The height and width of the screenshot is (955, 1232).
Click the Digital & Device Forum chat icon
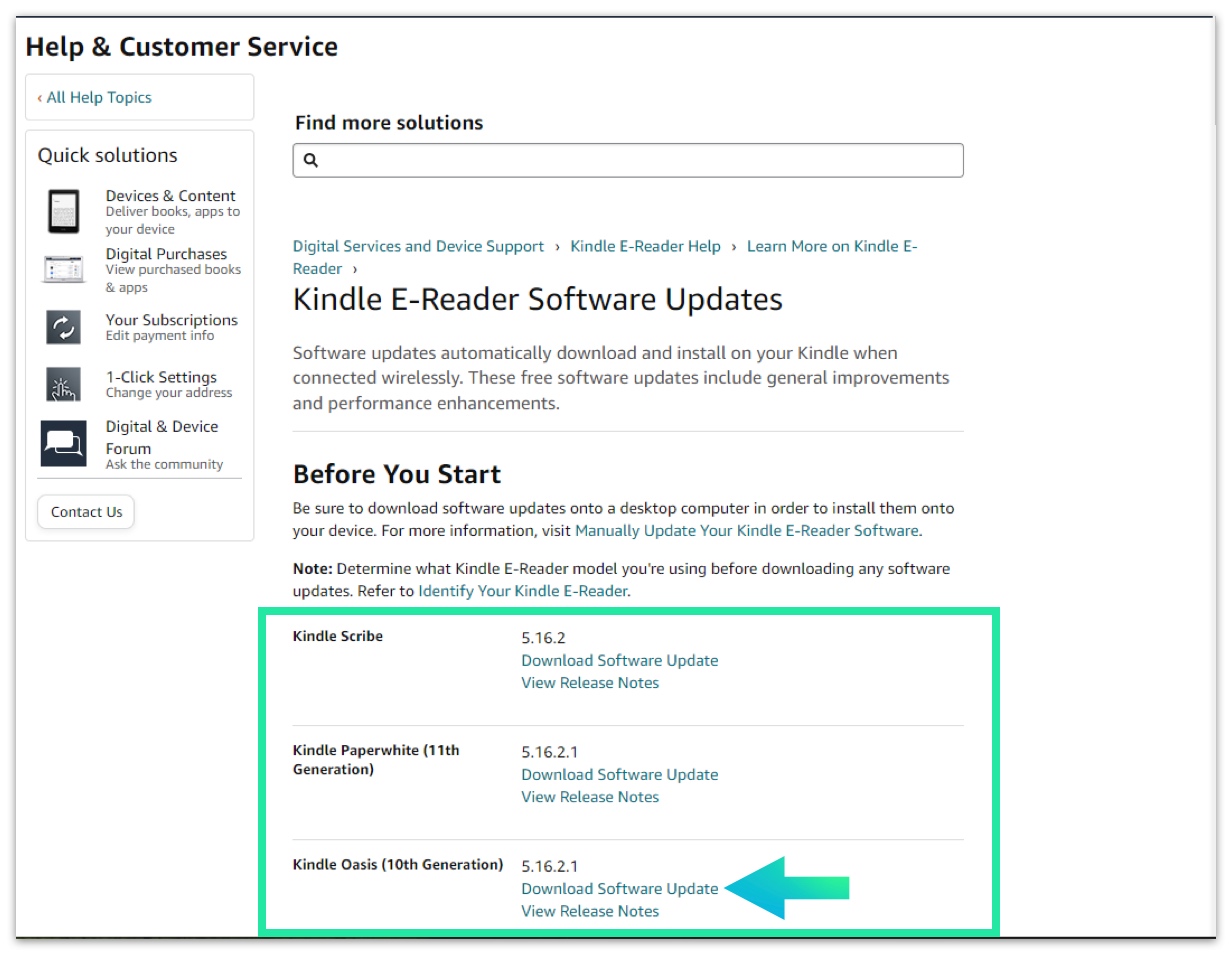63,443
